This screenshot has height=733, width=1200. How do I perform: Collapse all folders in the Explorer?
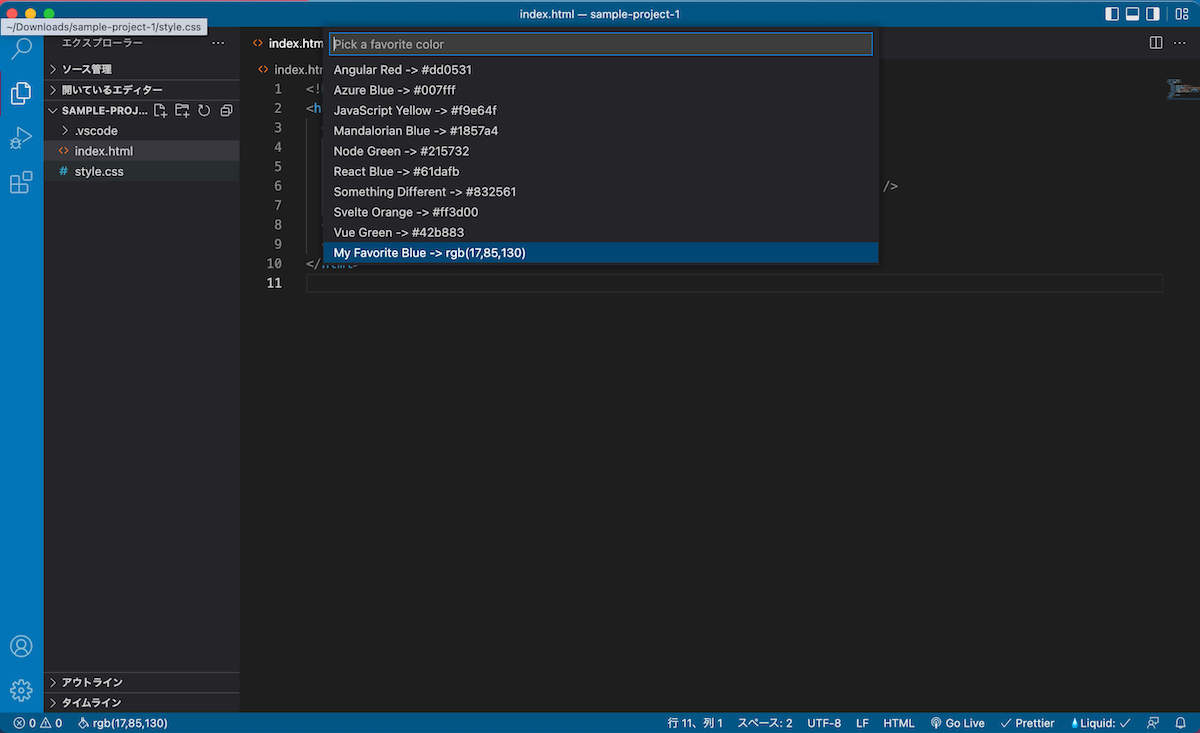click(x=226, y=110)
